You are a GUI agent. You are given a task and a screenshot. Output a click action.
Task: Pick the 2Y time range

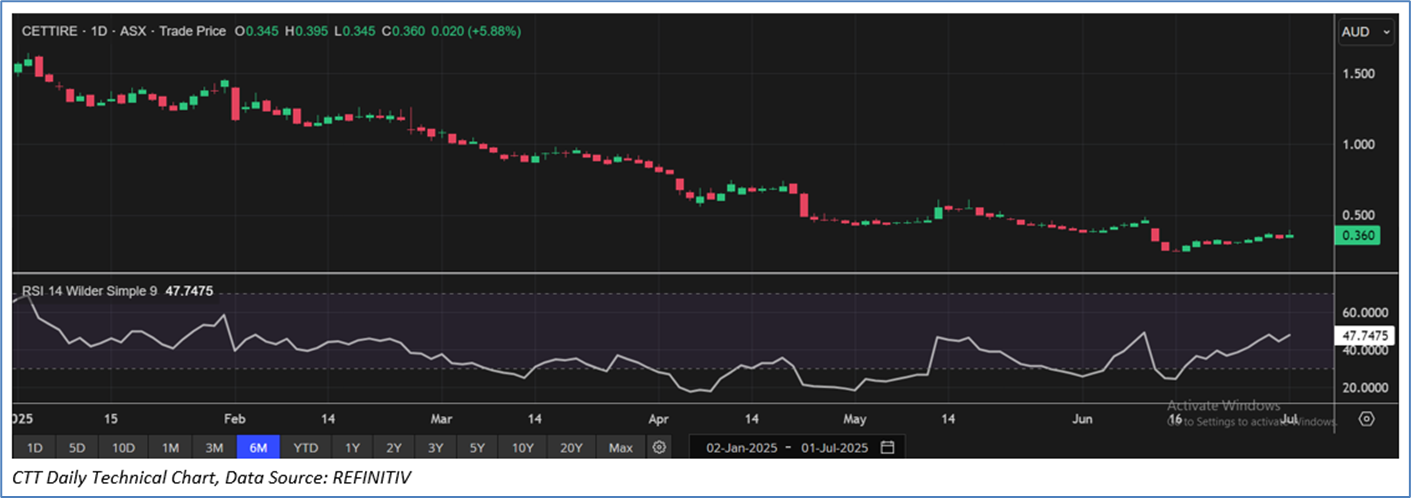[x=394, y=447]
